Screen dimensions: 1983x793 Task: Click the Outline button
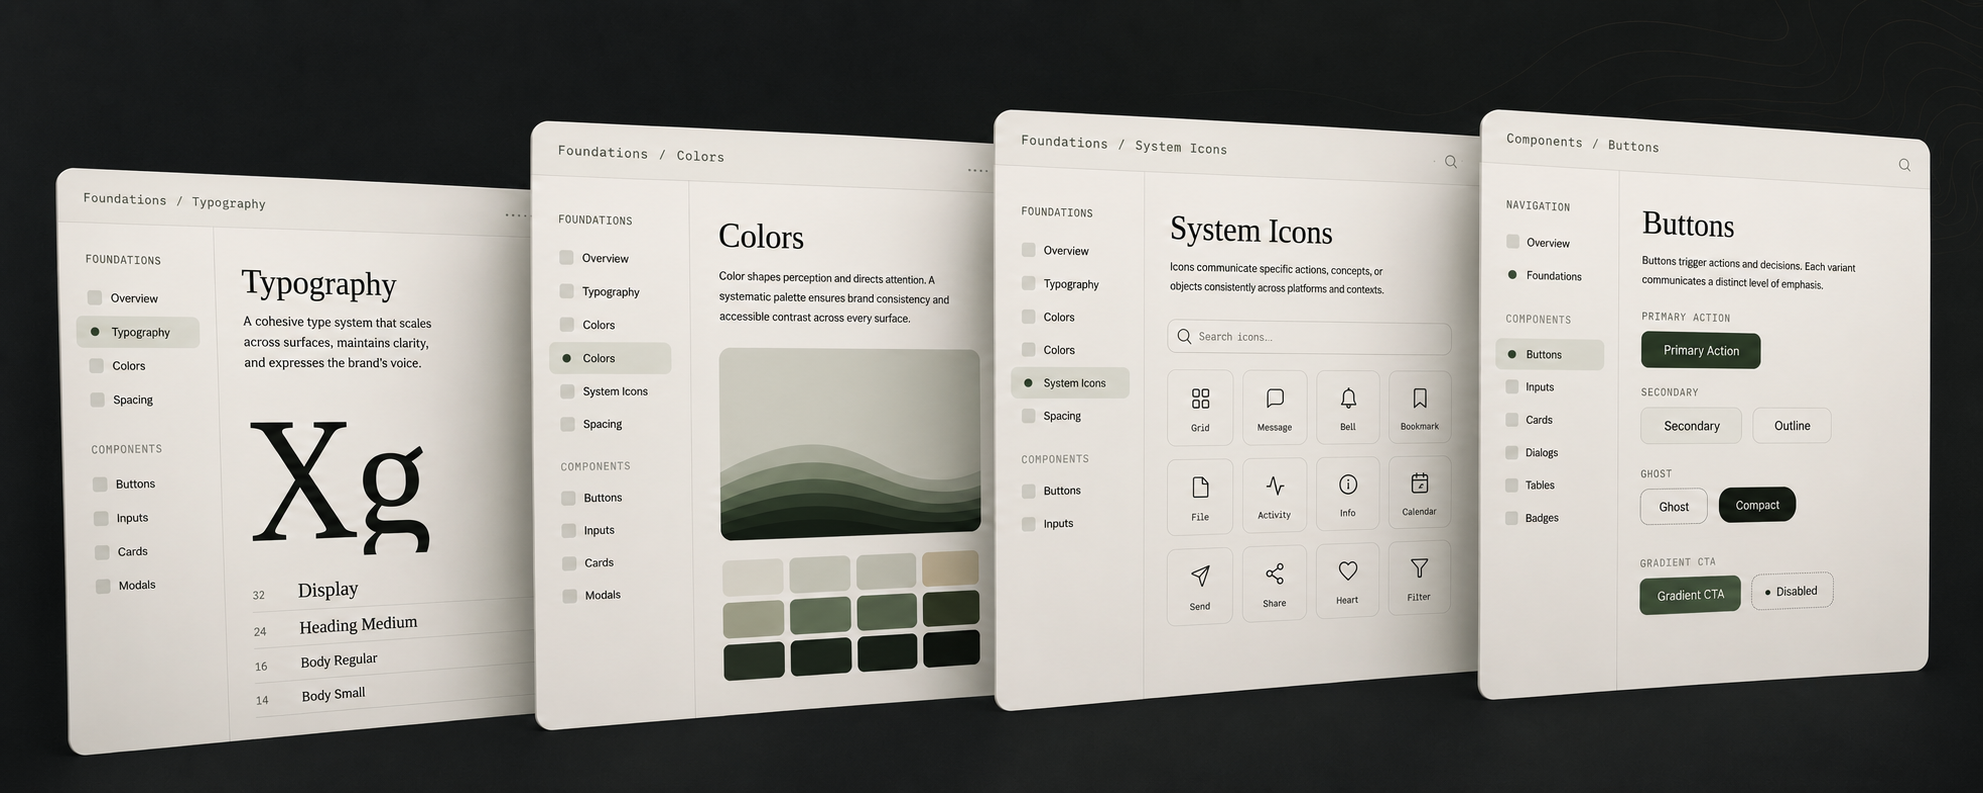[x=1791, y=426]
